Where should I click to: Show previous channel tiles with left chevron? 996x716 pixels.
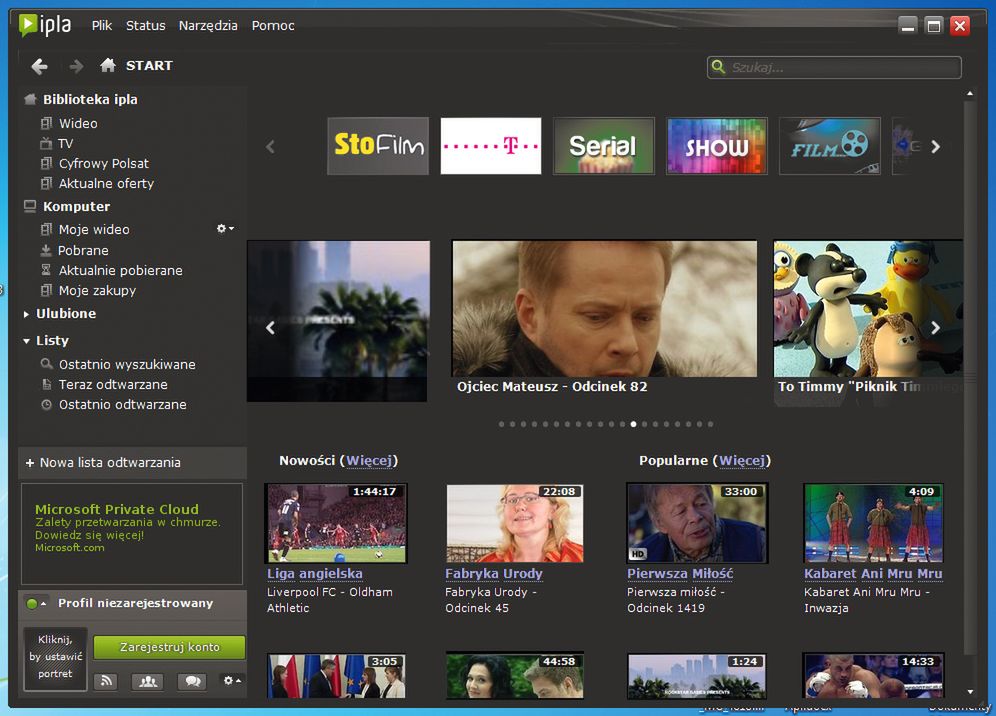271,147
